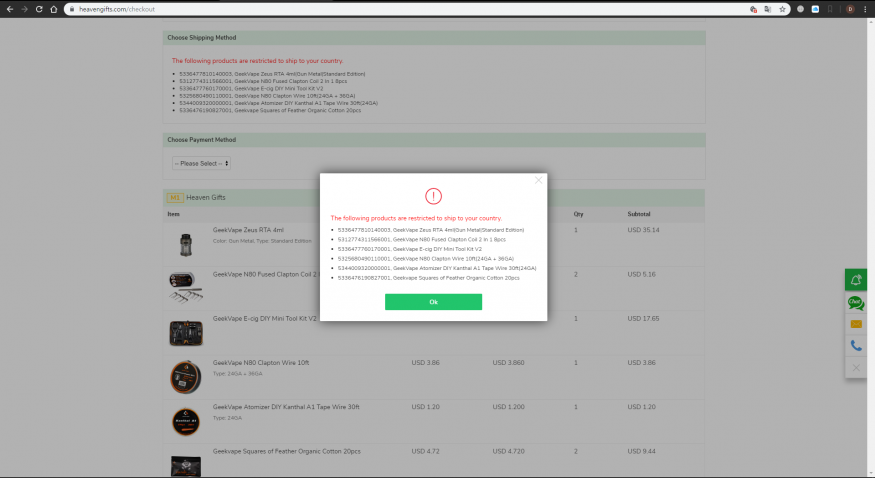875x478 pixels.
Task: Click the Subtotal column header
Action: [x=639, y=214]
